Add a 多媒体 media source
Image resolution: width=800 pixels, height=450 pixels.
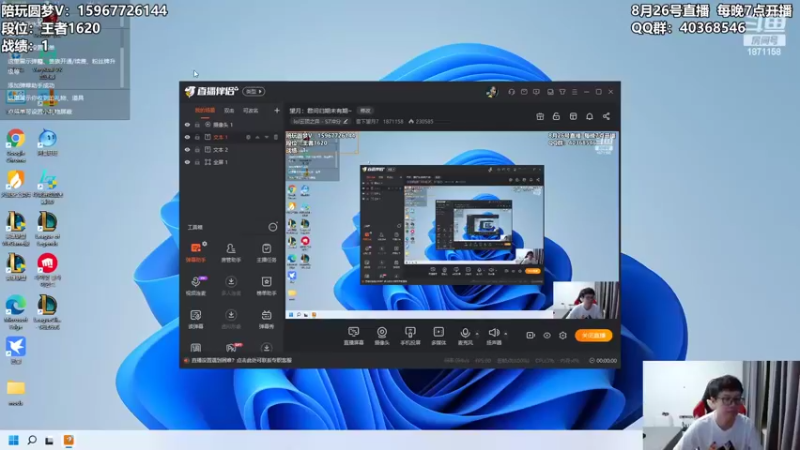(438, 336)
